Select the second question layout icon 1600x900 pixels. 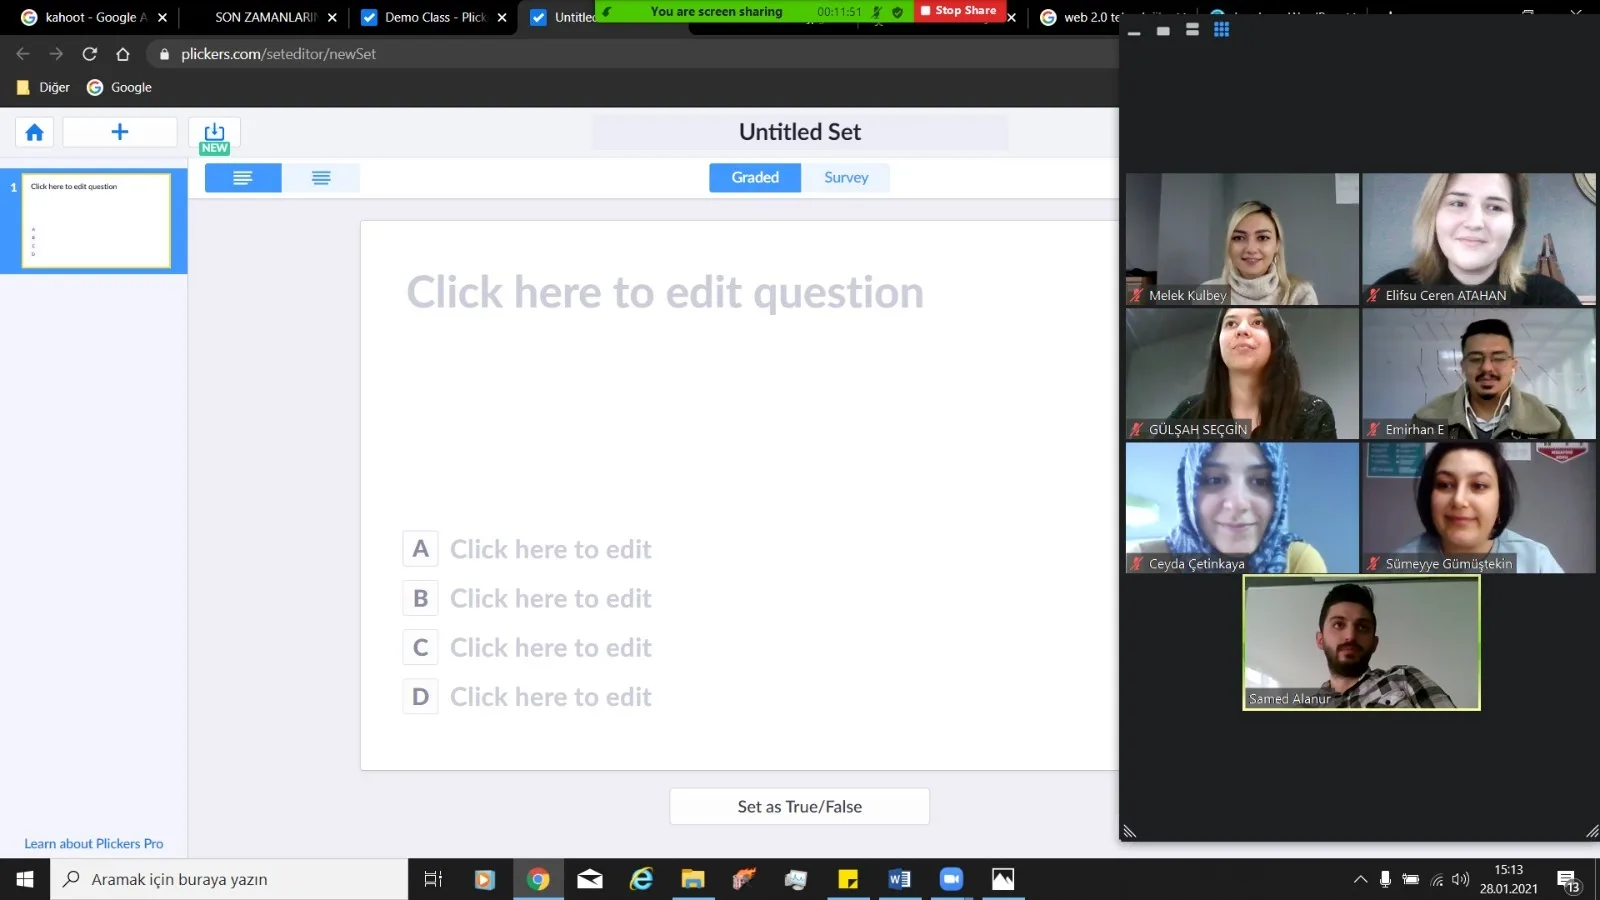[321, 178]
